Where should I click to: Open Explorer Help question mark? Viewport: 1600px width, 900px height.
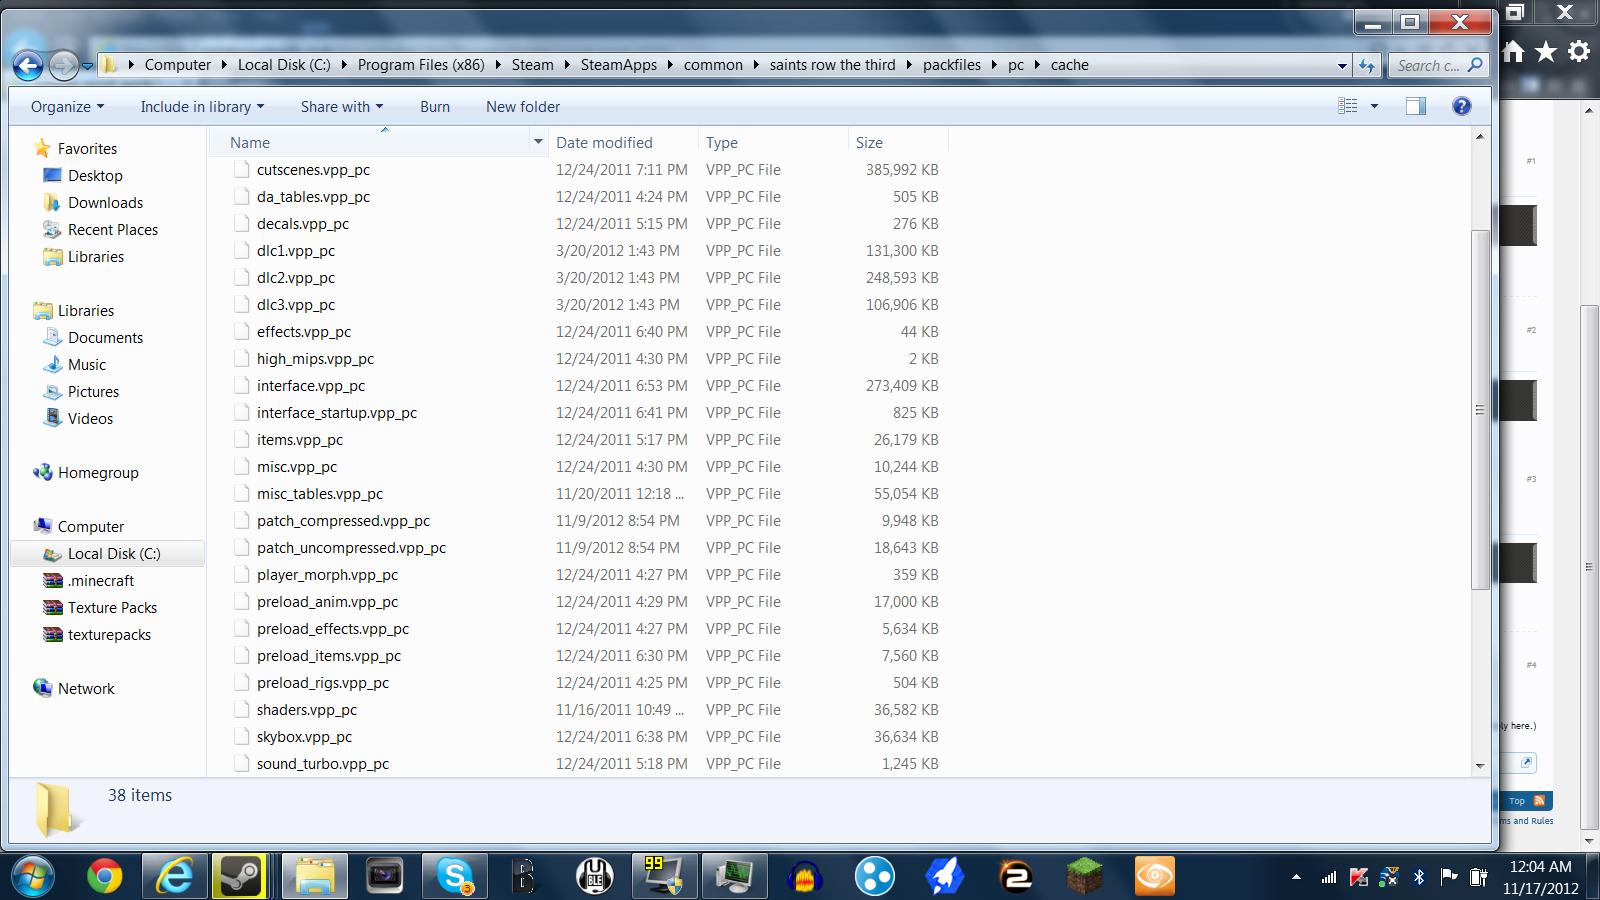[1461, 106]
